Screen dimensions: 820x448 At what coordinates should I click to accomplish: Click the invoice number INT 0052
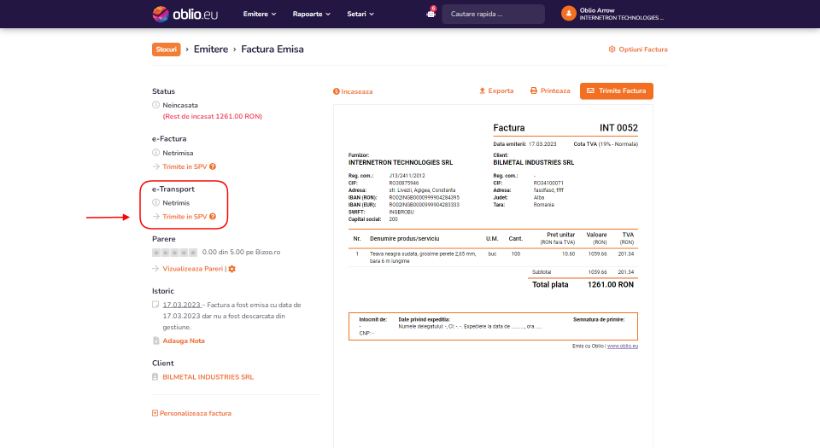click(619, 128)
